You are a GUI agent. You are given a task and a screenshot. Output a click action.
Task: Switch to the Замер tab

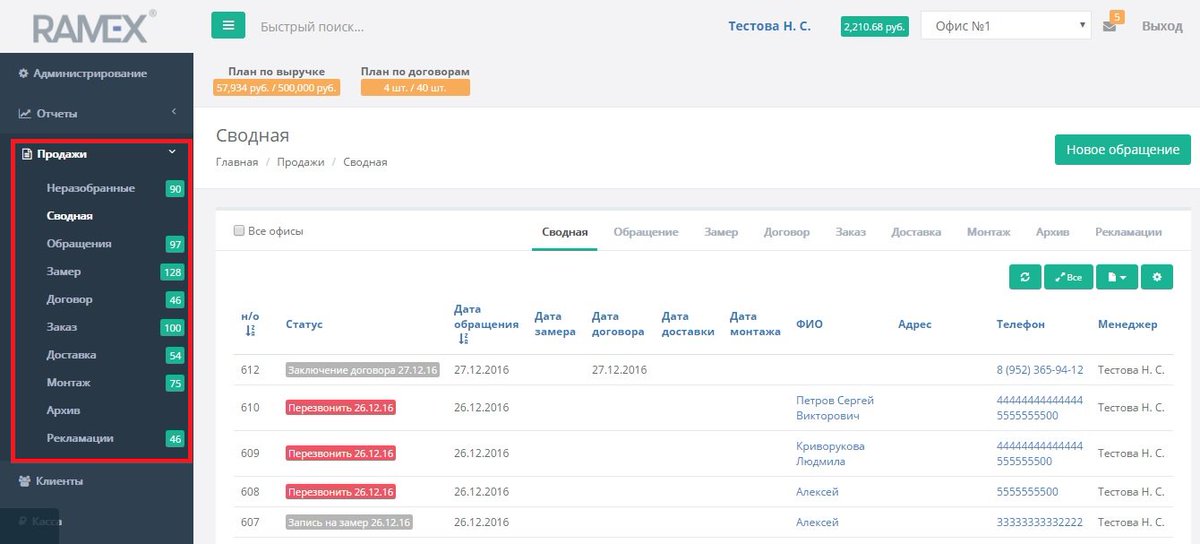pos(720,232)
